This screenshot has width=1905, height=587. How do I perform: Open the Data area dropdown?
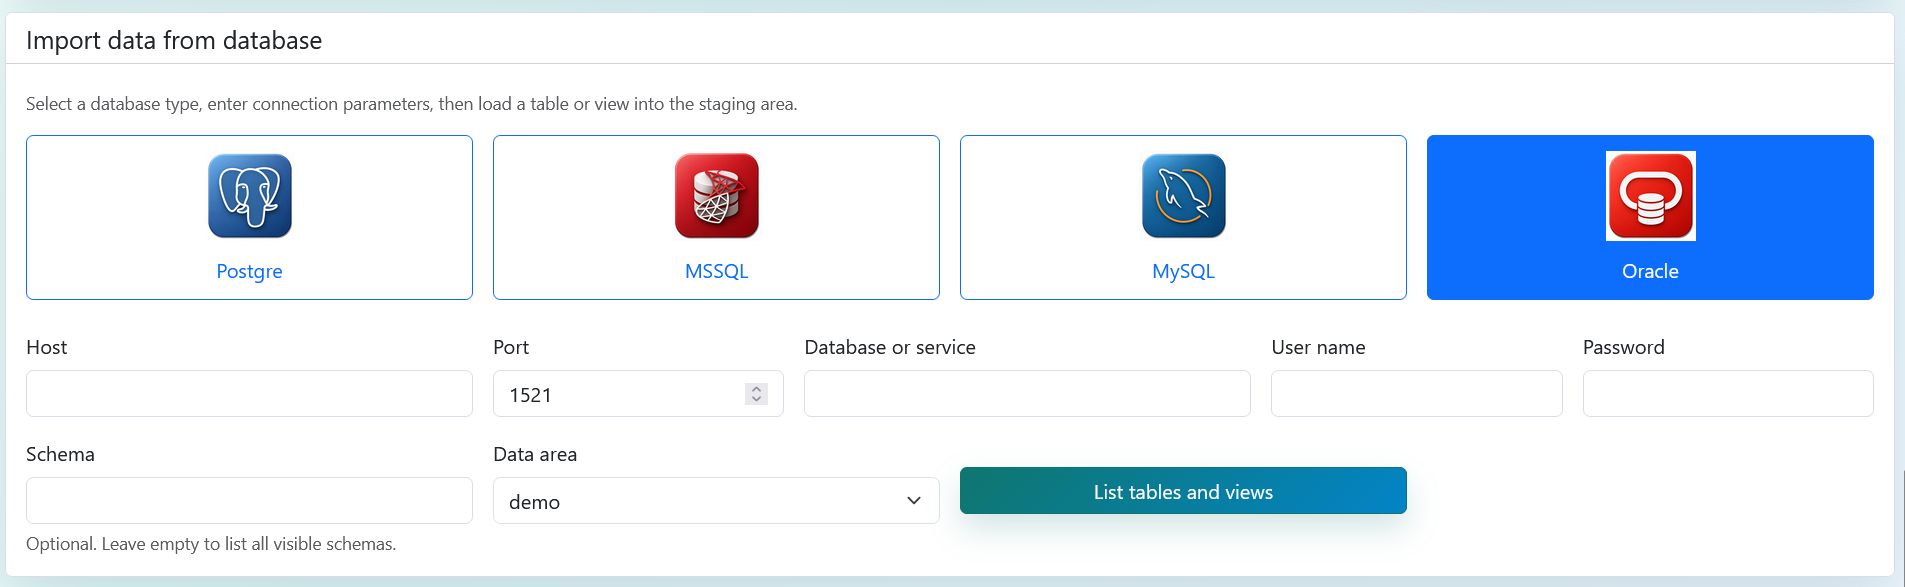(716, 501)
